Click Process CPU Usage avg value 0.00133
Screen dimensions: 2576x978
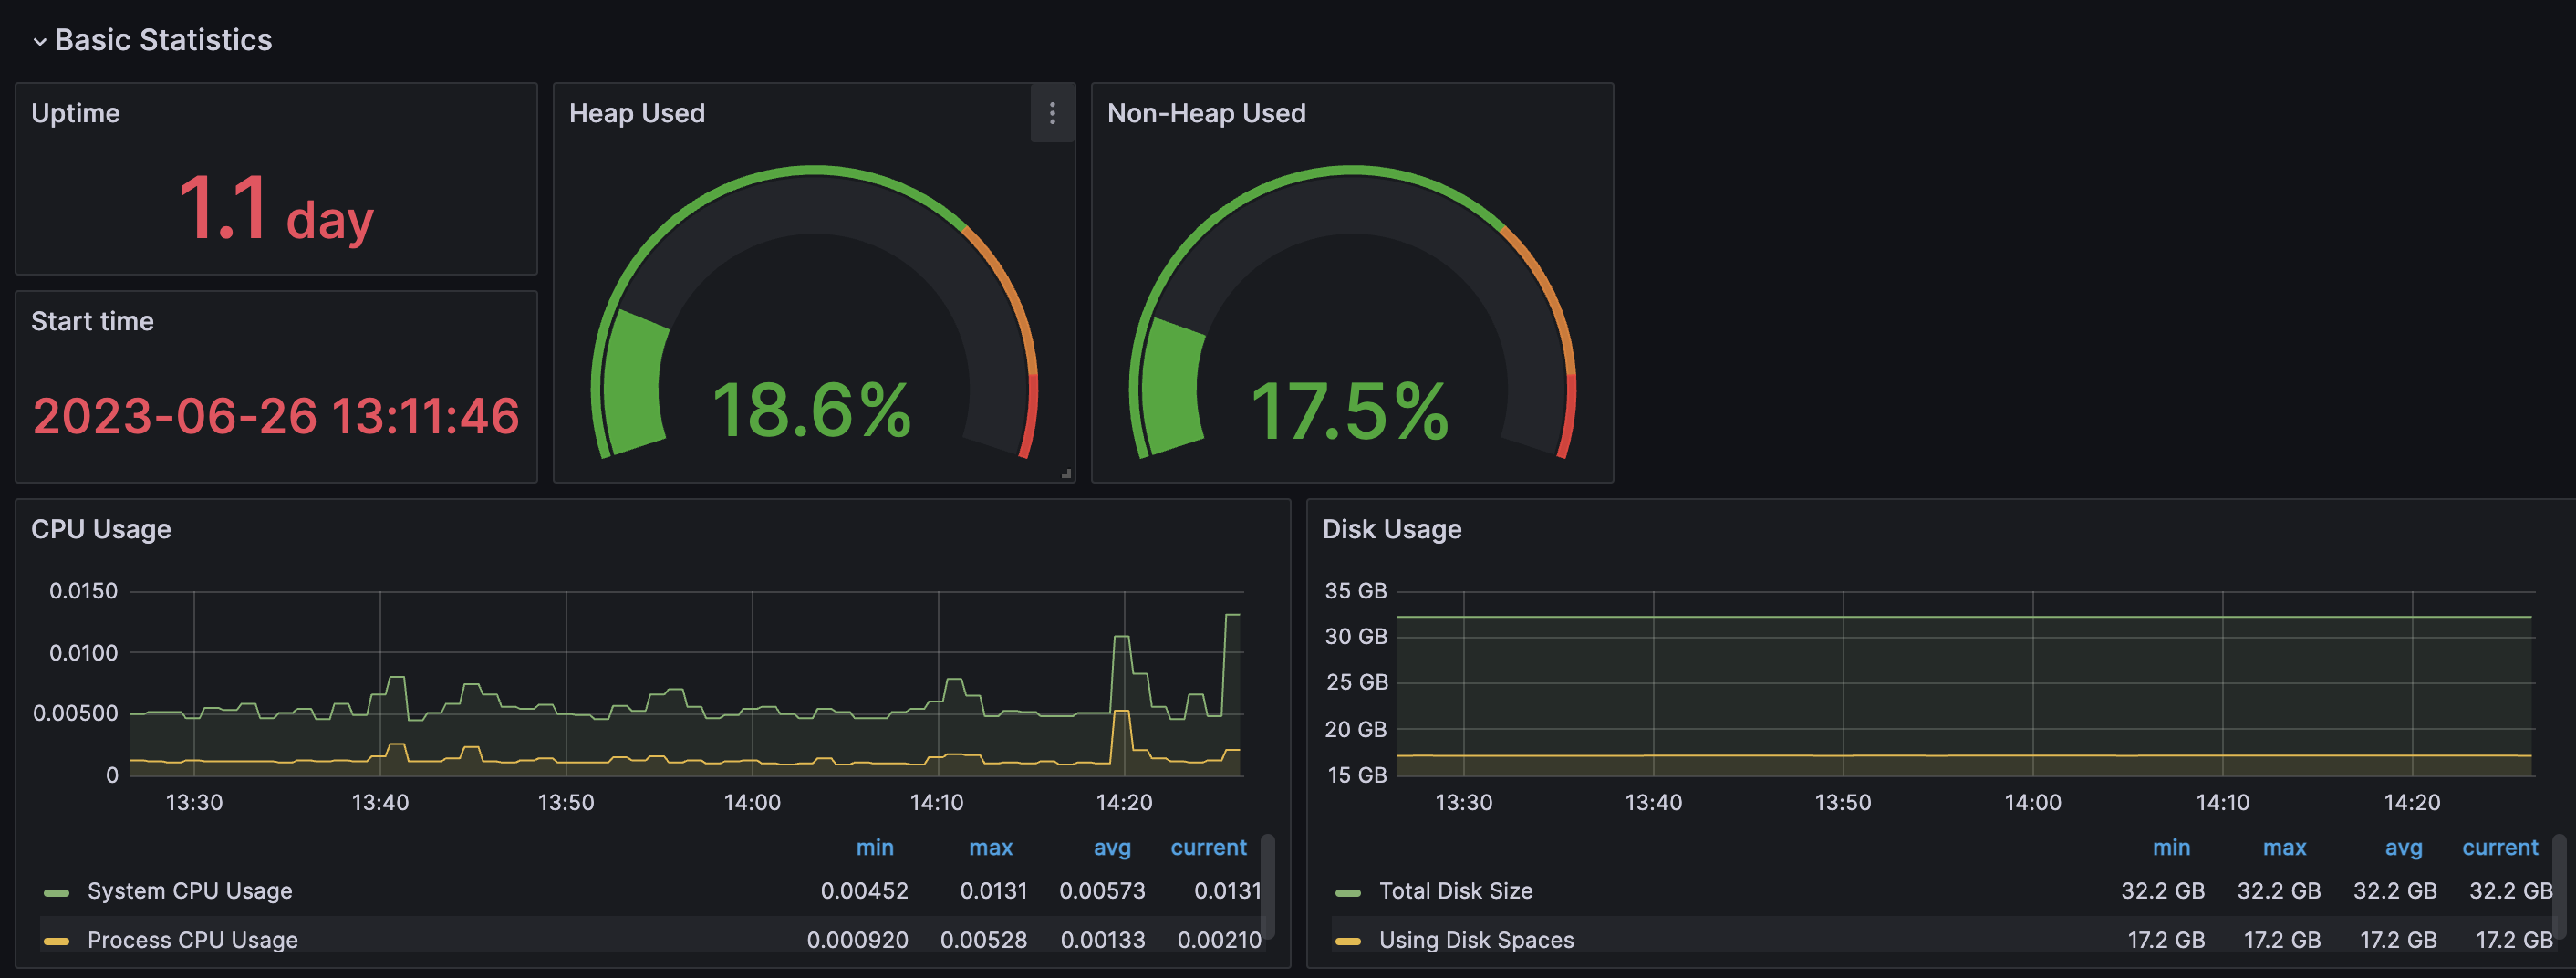point(1103,940)
